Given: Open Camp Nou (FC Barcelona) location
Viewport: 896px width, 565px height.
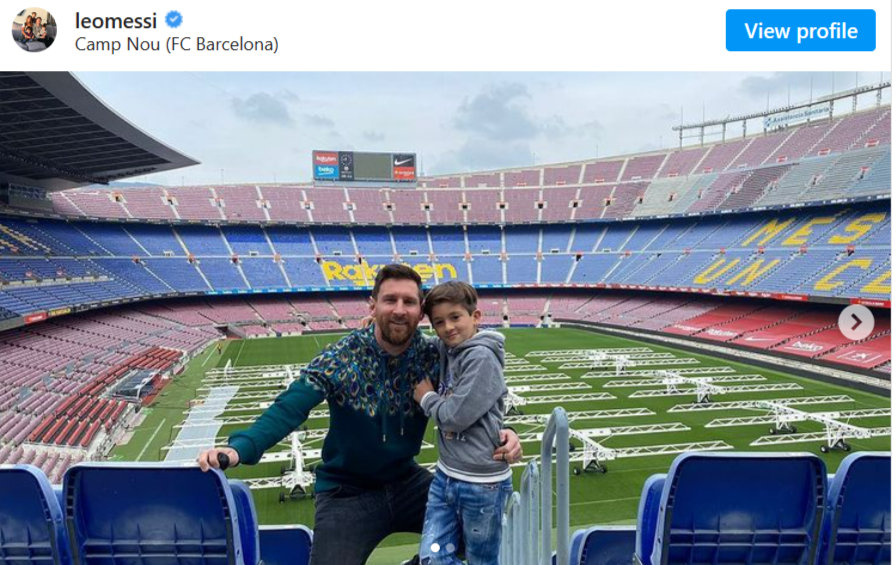Looking at the screenshot, I should [x=177, y=45].
